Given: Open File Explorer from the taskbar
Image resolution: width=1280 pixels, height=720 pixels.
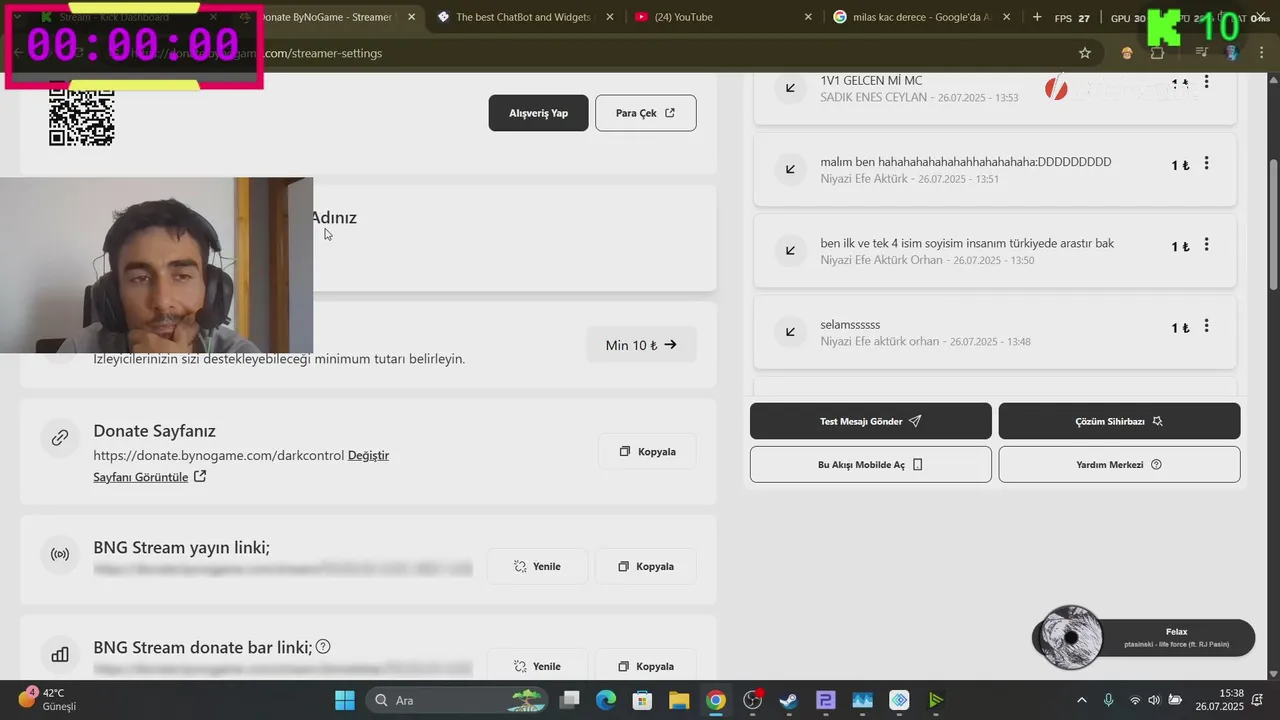Looking at the screenshot, I should 679,700.
